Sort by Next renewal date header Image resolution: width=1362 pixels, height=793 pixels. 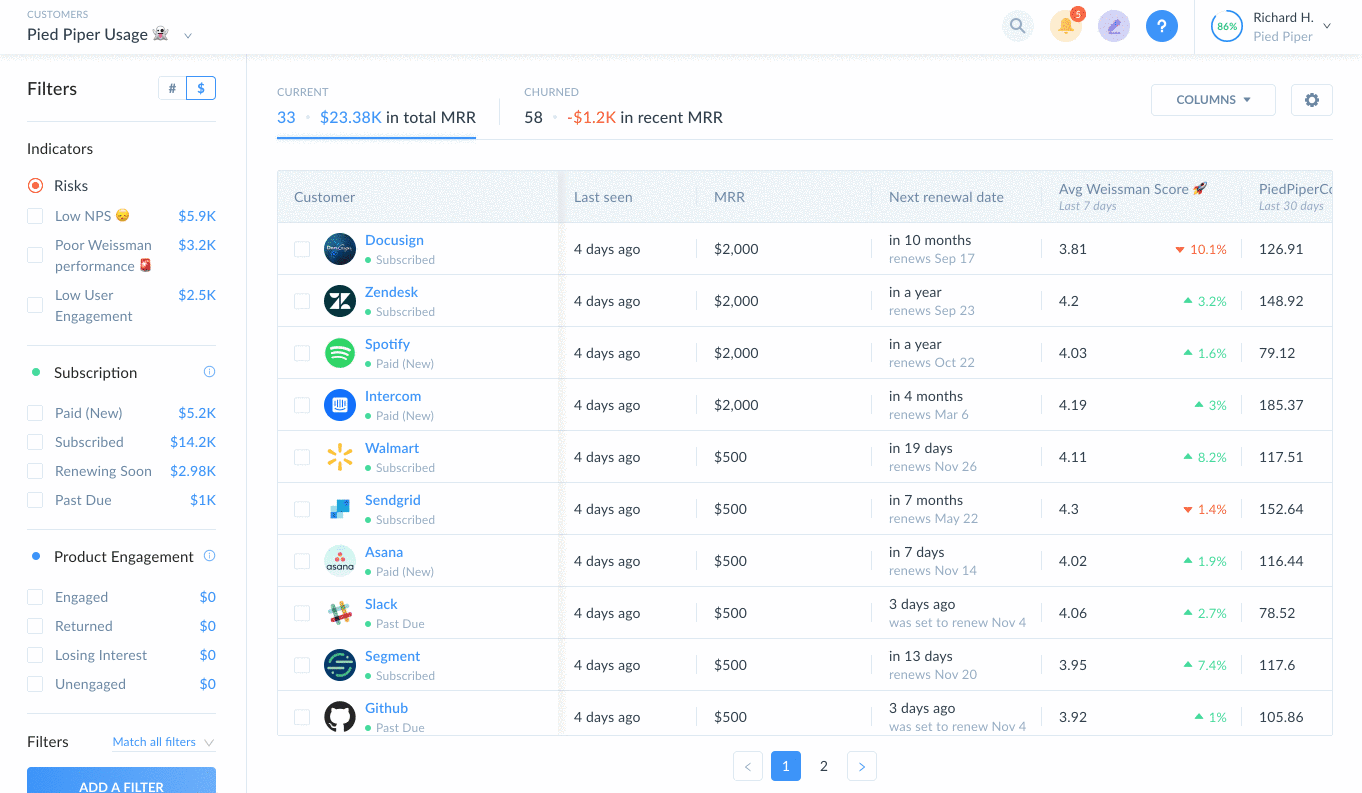tap(946, 197)
